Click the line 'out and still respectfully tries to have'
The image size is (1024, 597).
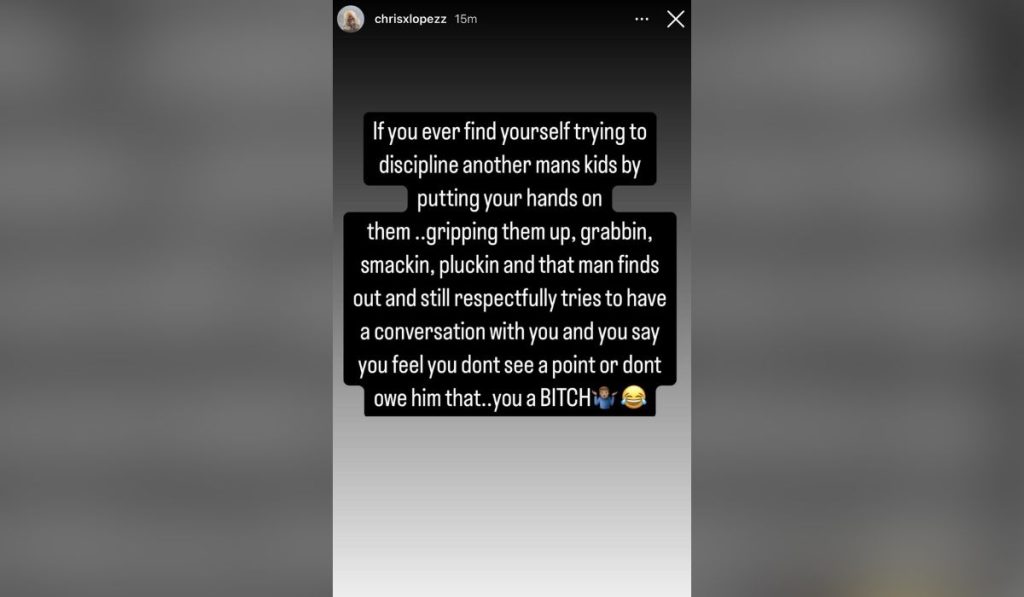click(x=509, y=298)
